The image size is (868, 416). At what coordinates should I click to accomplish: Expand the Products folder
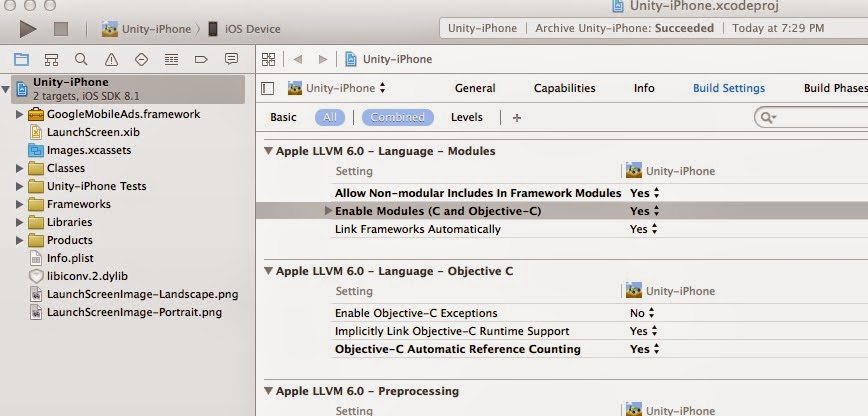(19, 240)
